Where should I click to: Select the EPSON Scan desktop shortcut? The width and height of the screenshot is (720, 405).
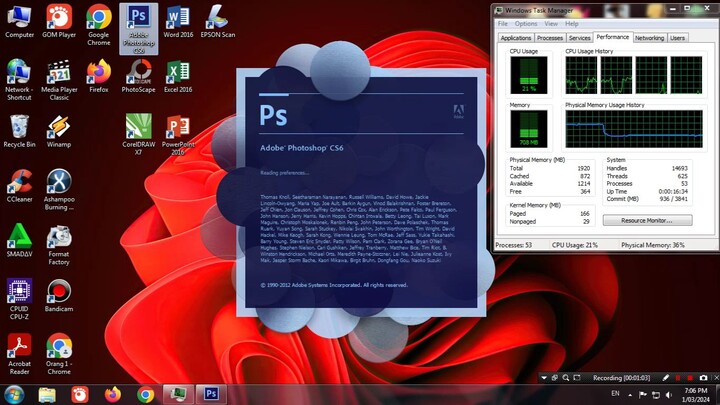218,22
